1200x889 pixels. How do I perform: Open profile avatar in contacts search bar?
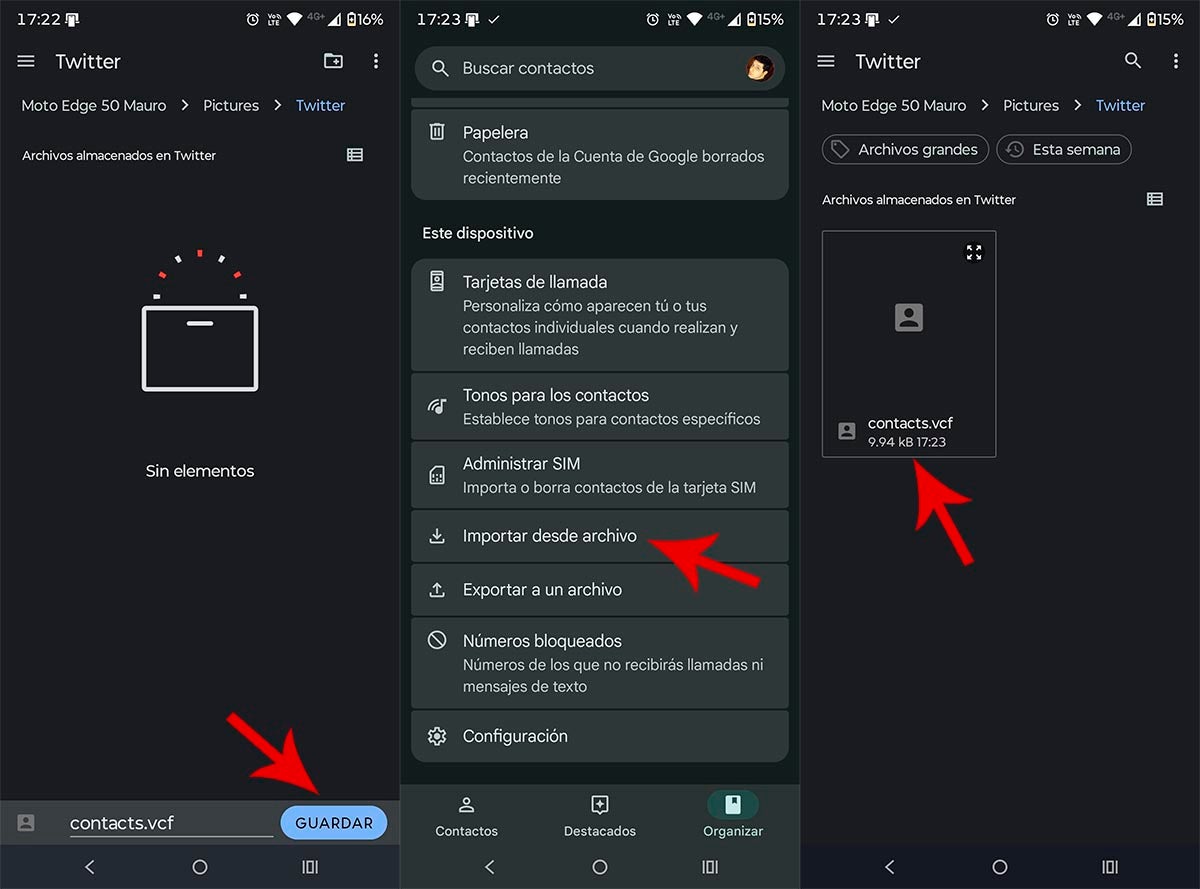760,68
